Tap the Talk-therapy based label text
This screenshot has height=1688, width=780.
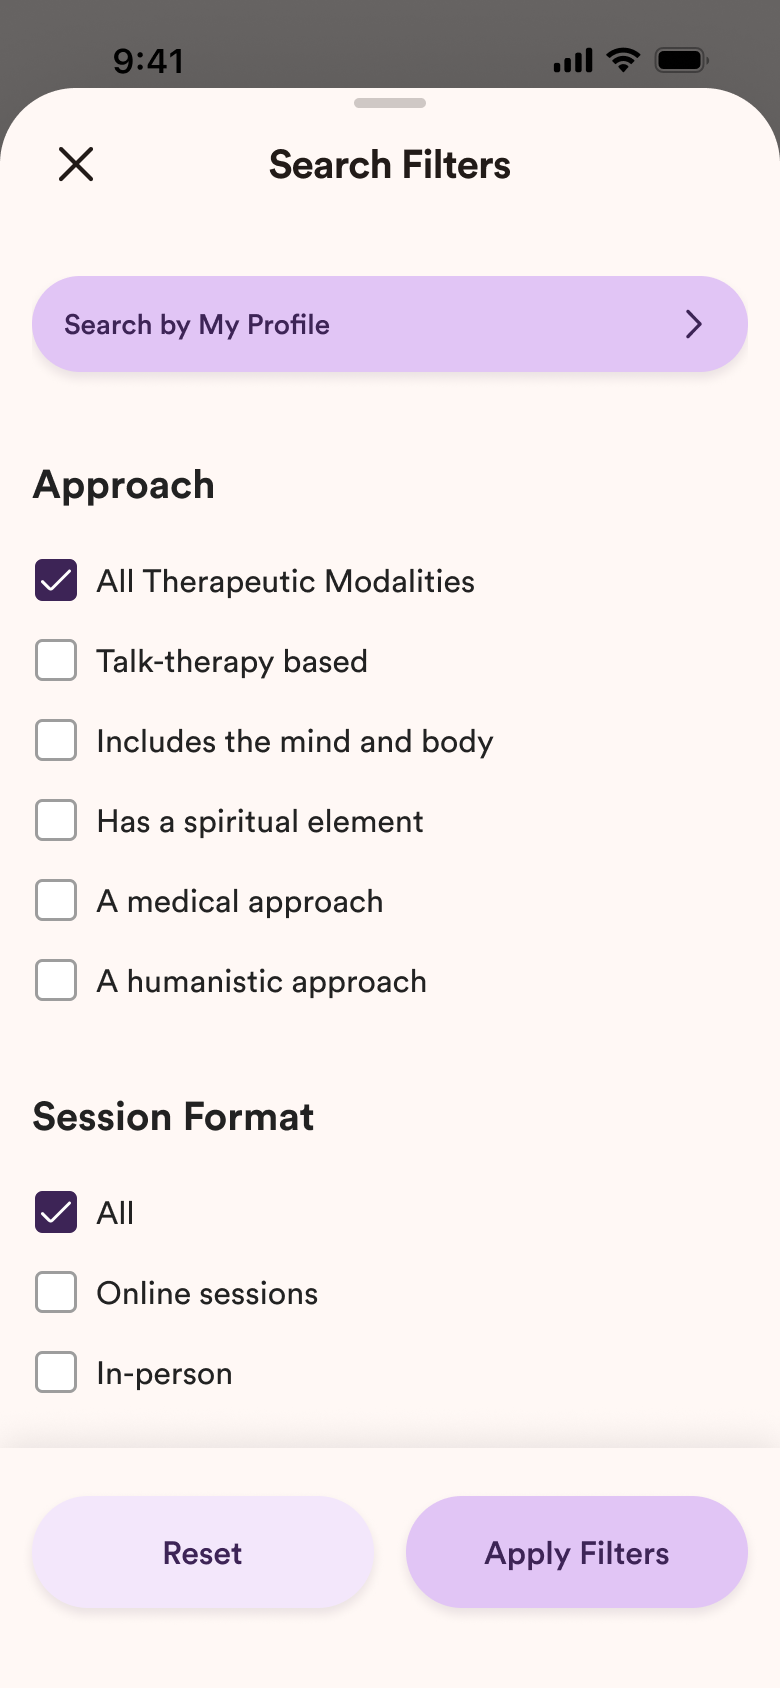232,661
